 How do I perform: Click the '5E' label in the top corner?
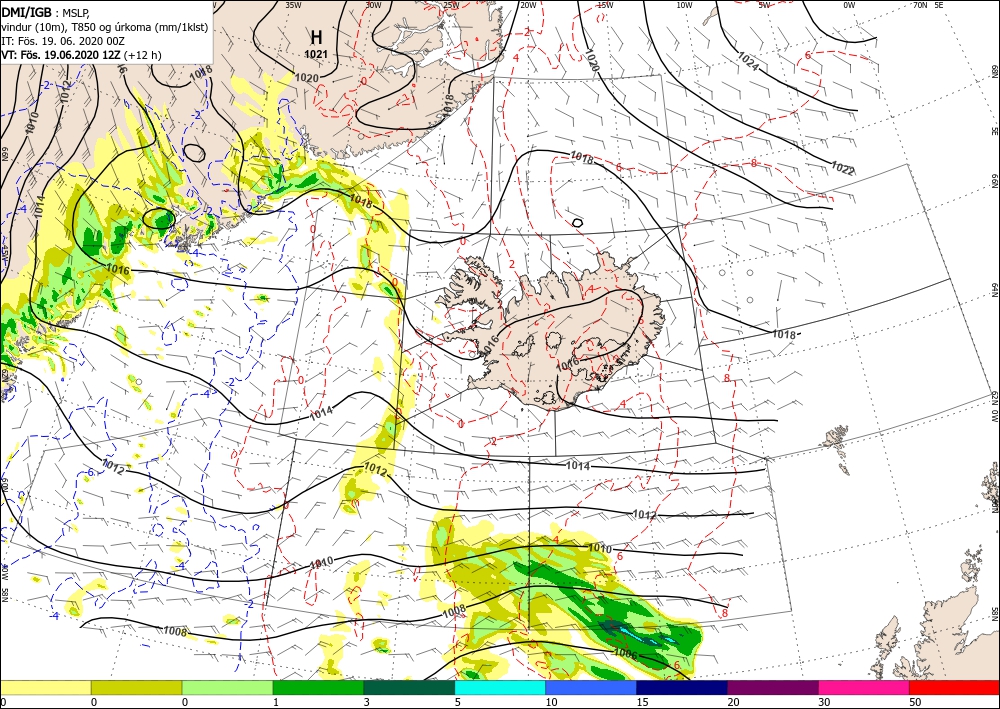click(938, 5)
